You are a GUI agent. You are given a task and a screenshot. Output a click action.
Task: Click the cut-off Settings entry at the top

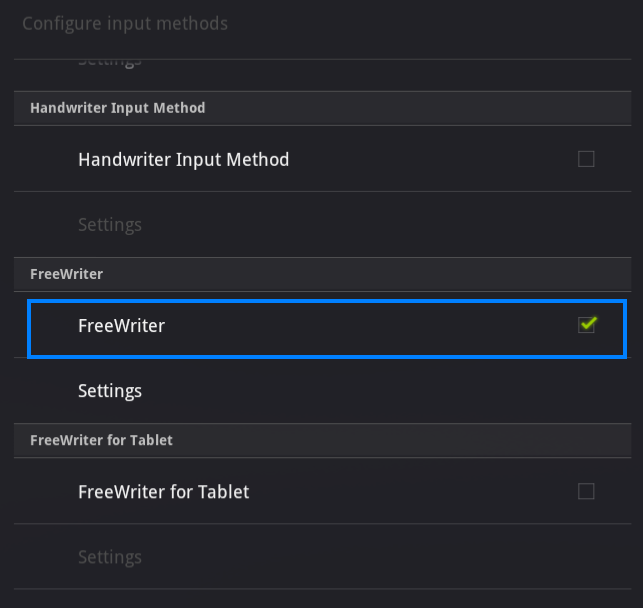[x=110, y=60]
